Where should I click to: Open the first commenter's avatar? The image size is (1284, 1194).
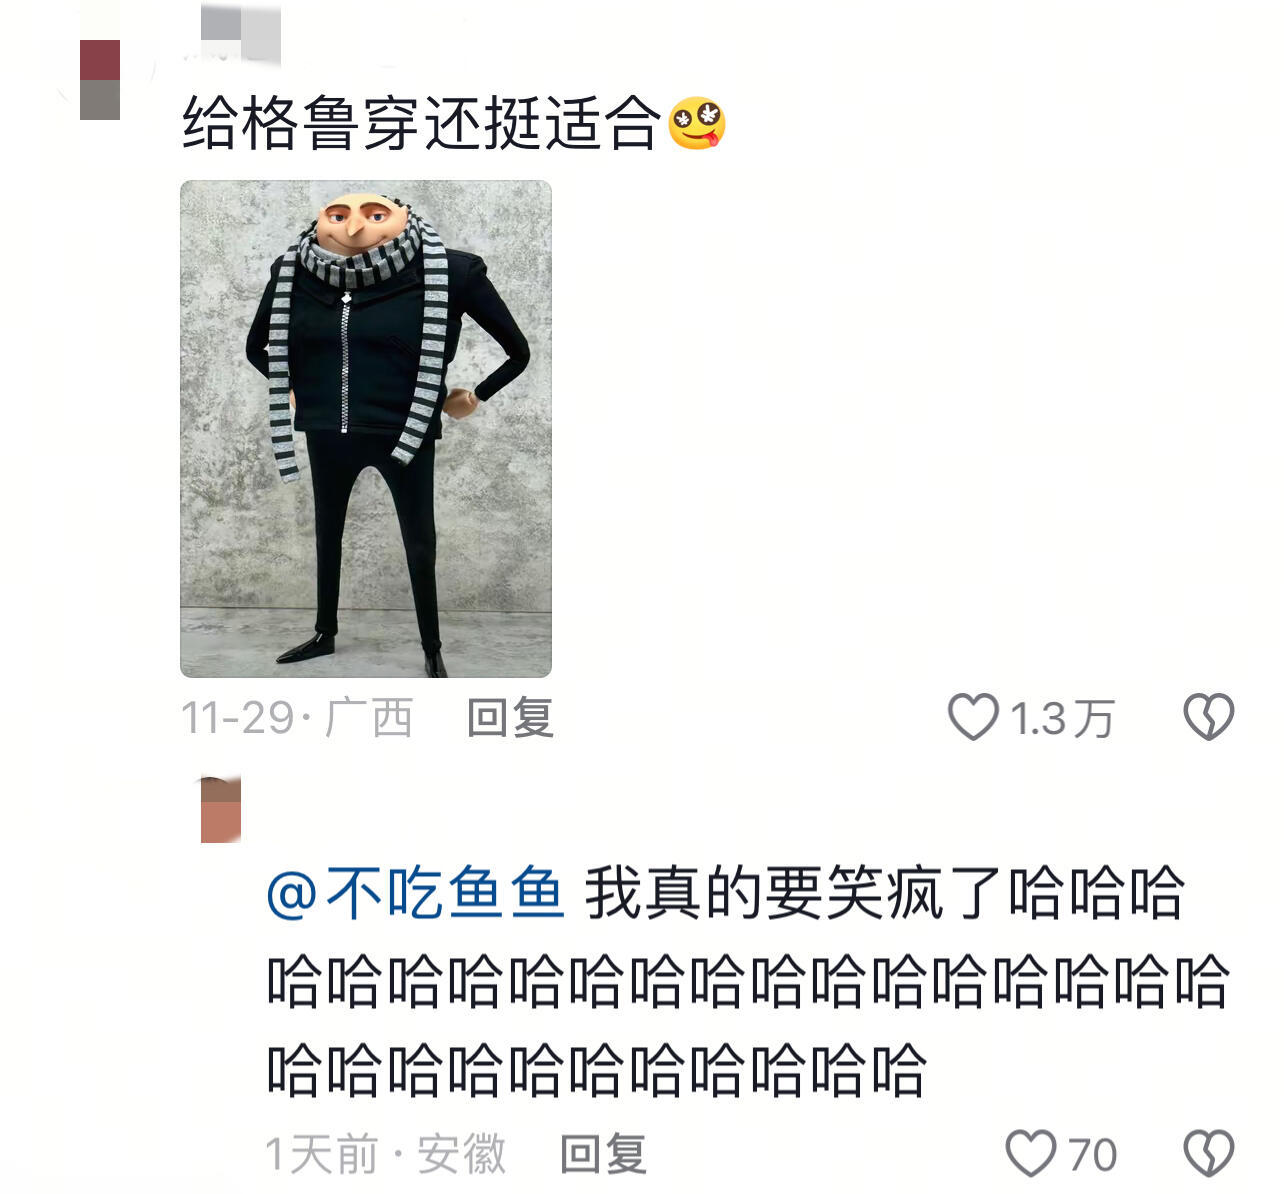coord(100,80)
